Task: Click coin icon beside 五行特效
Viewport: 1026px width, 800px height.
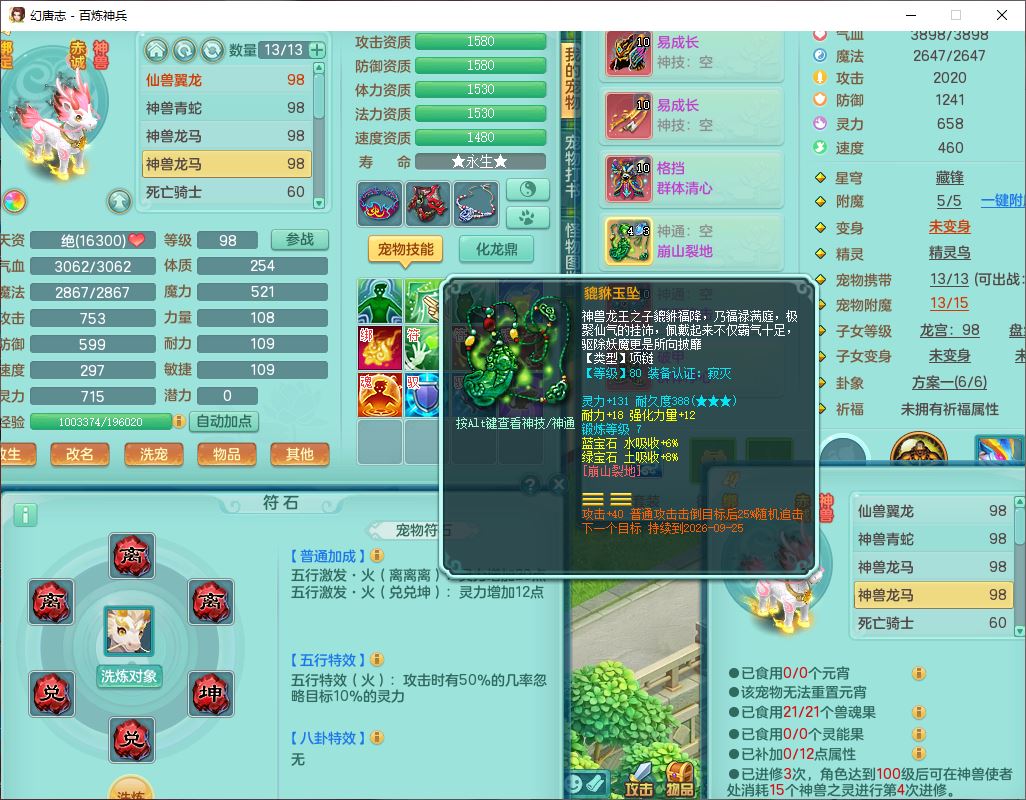Action: click(x=377, y=659)
